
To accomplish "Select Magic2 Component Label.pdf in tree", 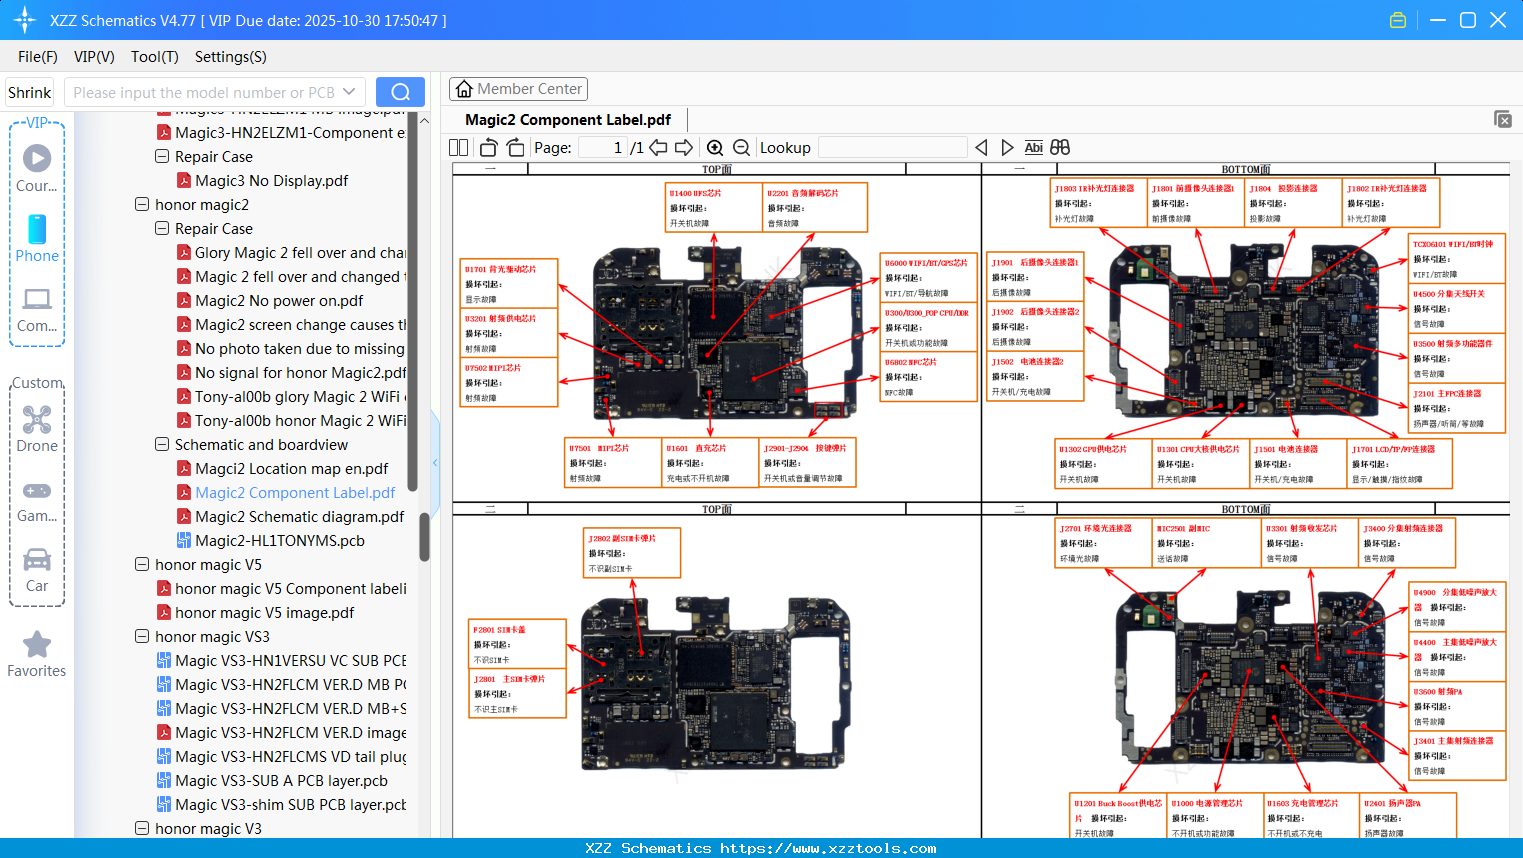I will (295, 492).
